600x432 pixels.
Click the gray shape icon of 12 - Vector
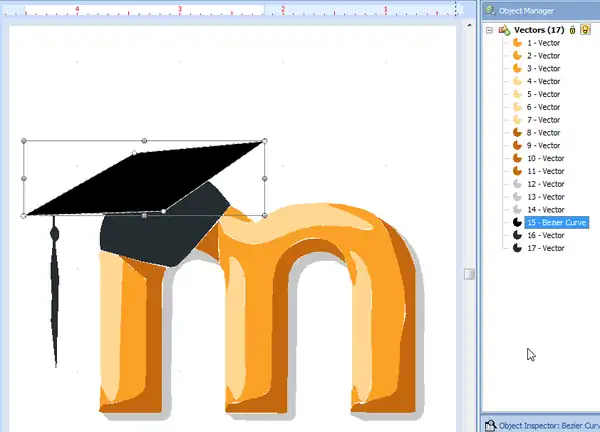click(x=517, y=184)
